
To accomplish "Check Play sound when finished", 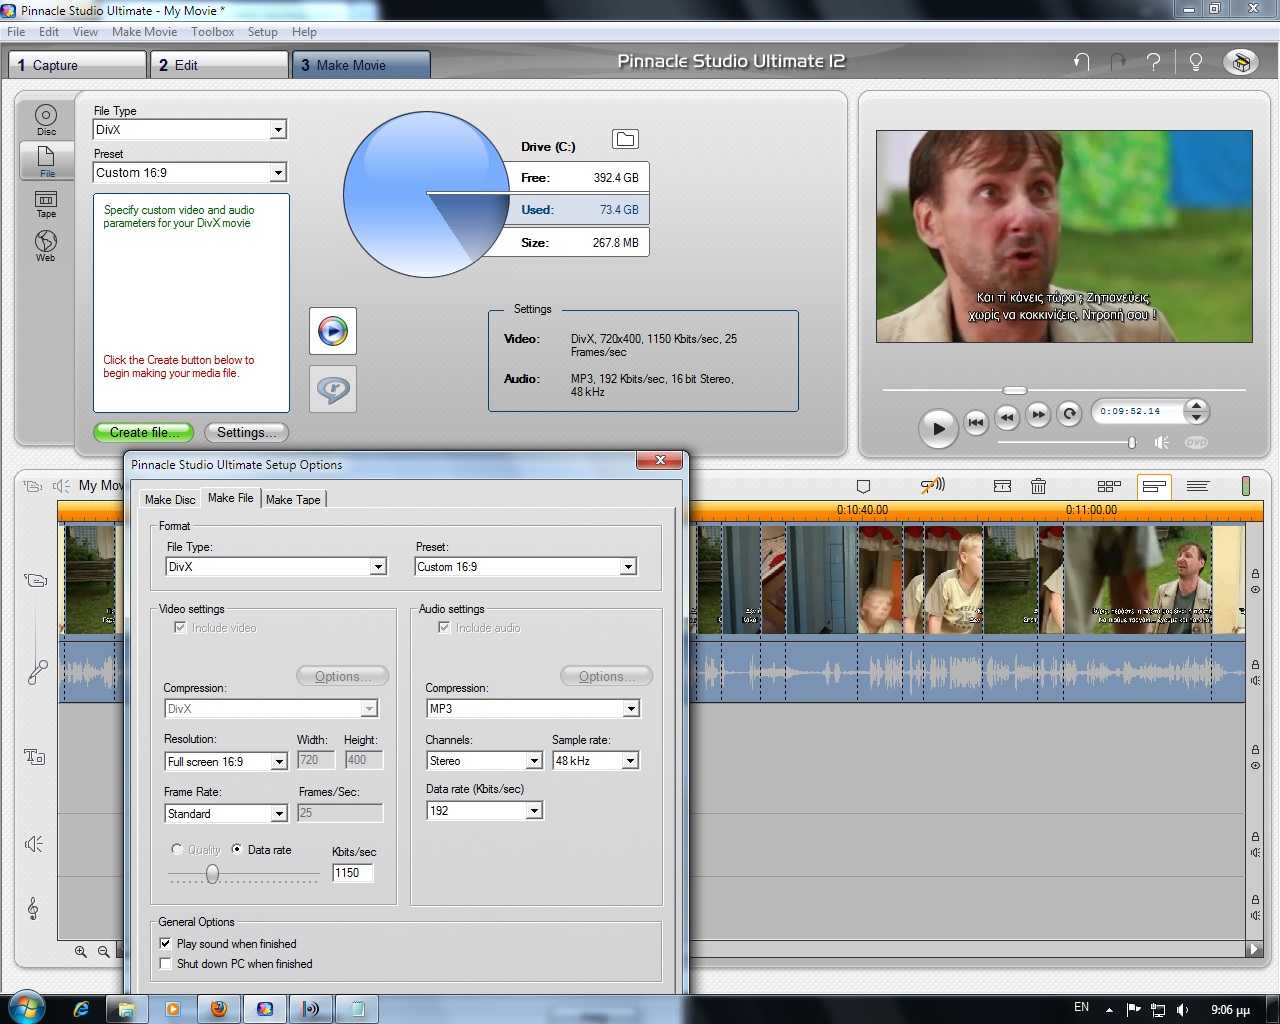I will 166,943.
